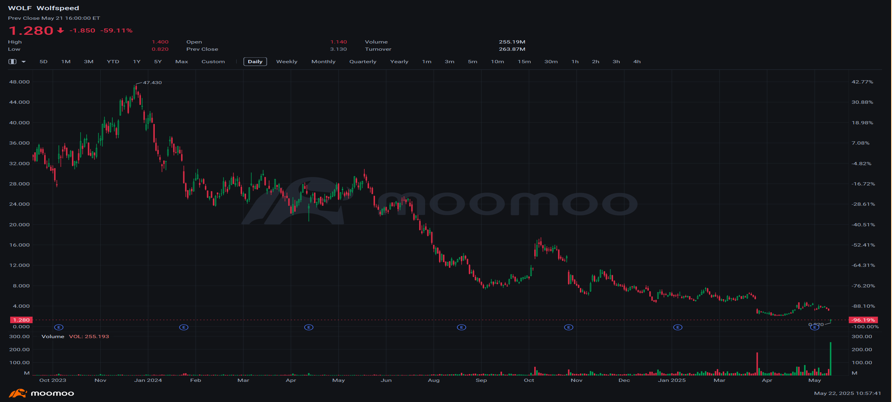Select the 5Y time range
The height and width of the screenshot is (402, 892).
pos(158,61)
